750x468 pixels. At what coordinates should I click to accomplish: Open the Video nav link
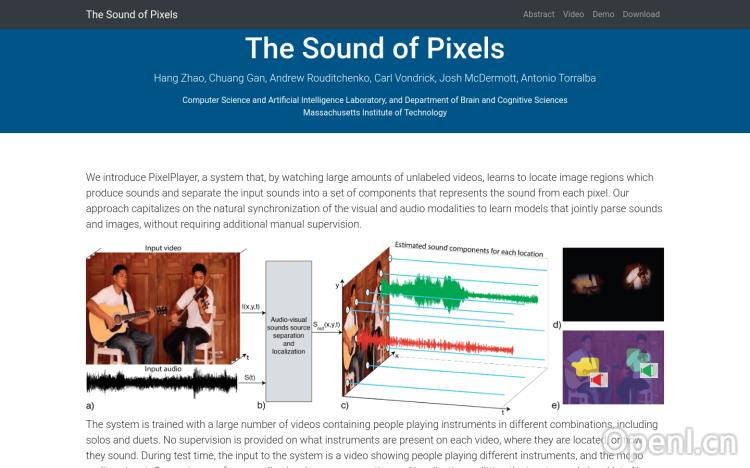(x=573, y=14)
